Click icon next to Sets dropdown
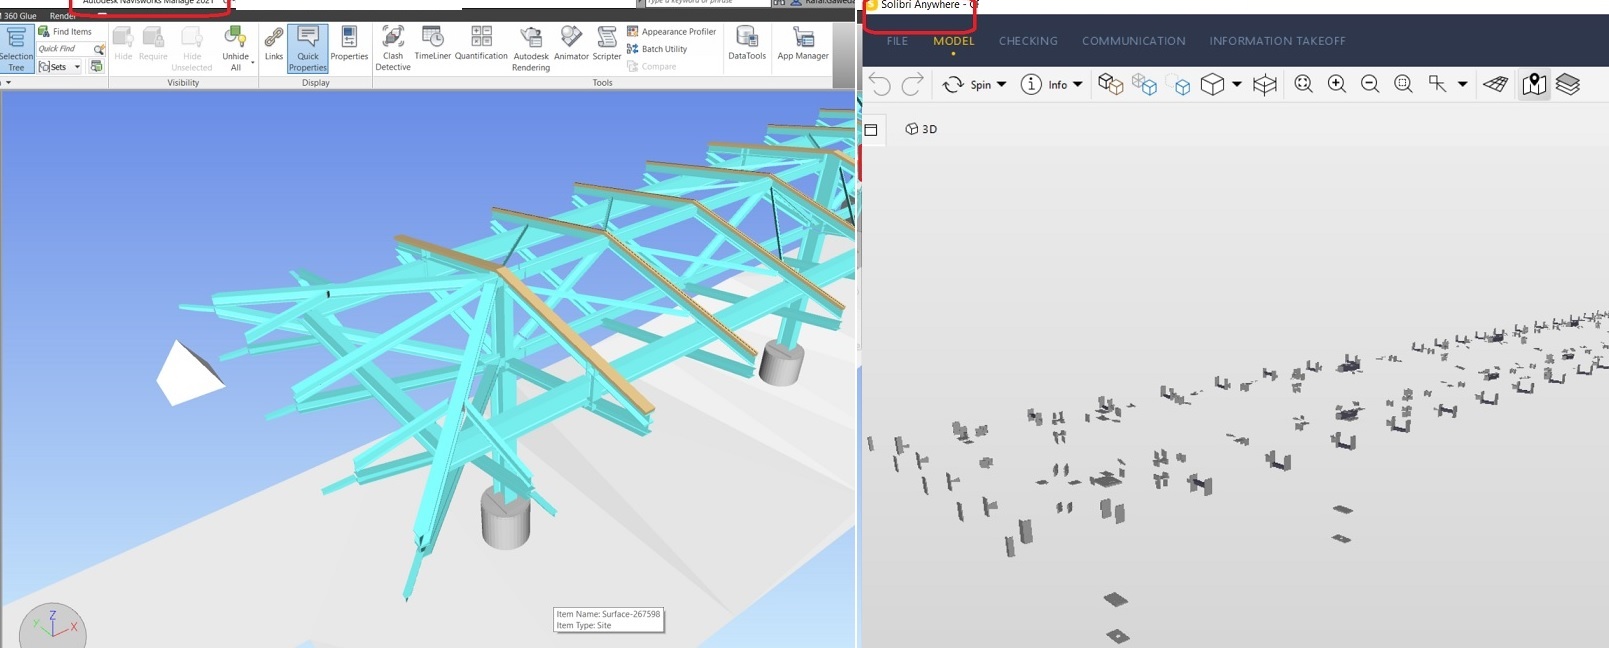 coord(96,67)
